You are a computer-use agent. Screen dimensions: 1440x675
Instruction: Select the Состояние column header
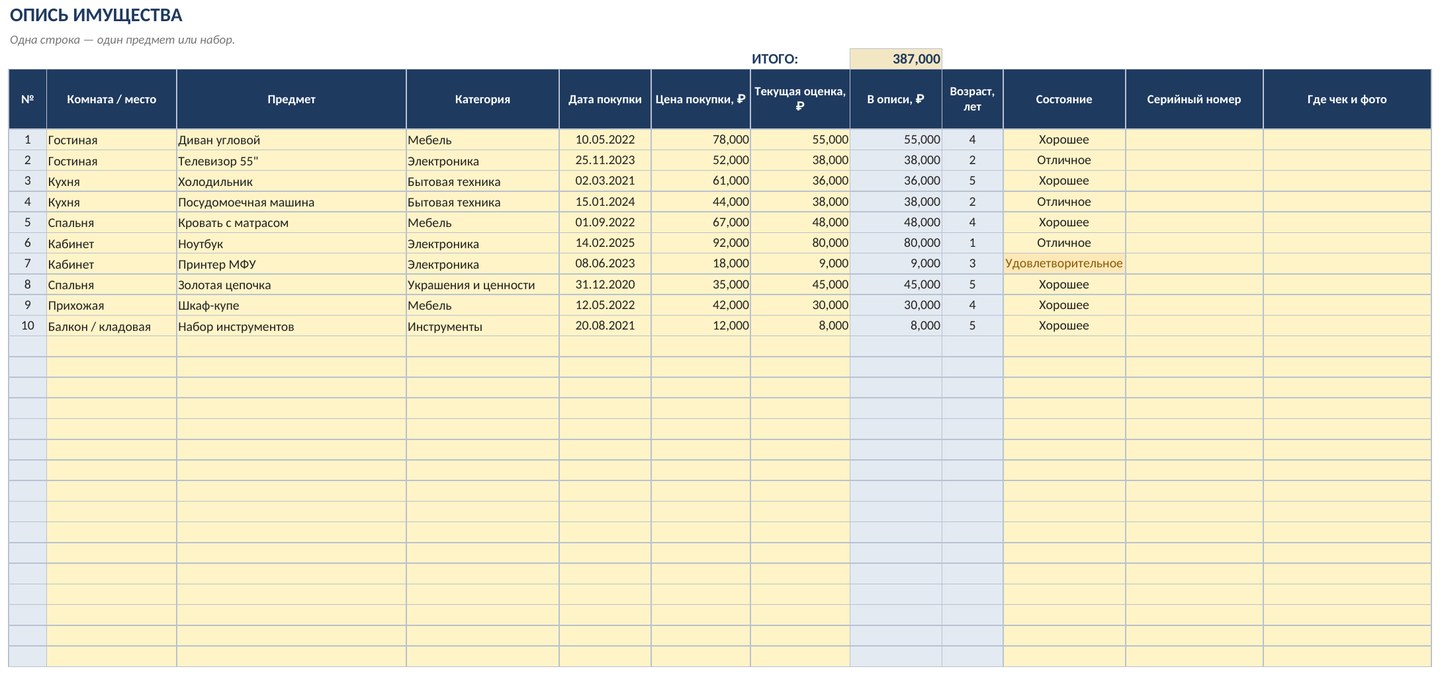tap(1064, 99)
